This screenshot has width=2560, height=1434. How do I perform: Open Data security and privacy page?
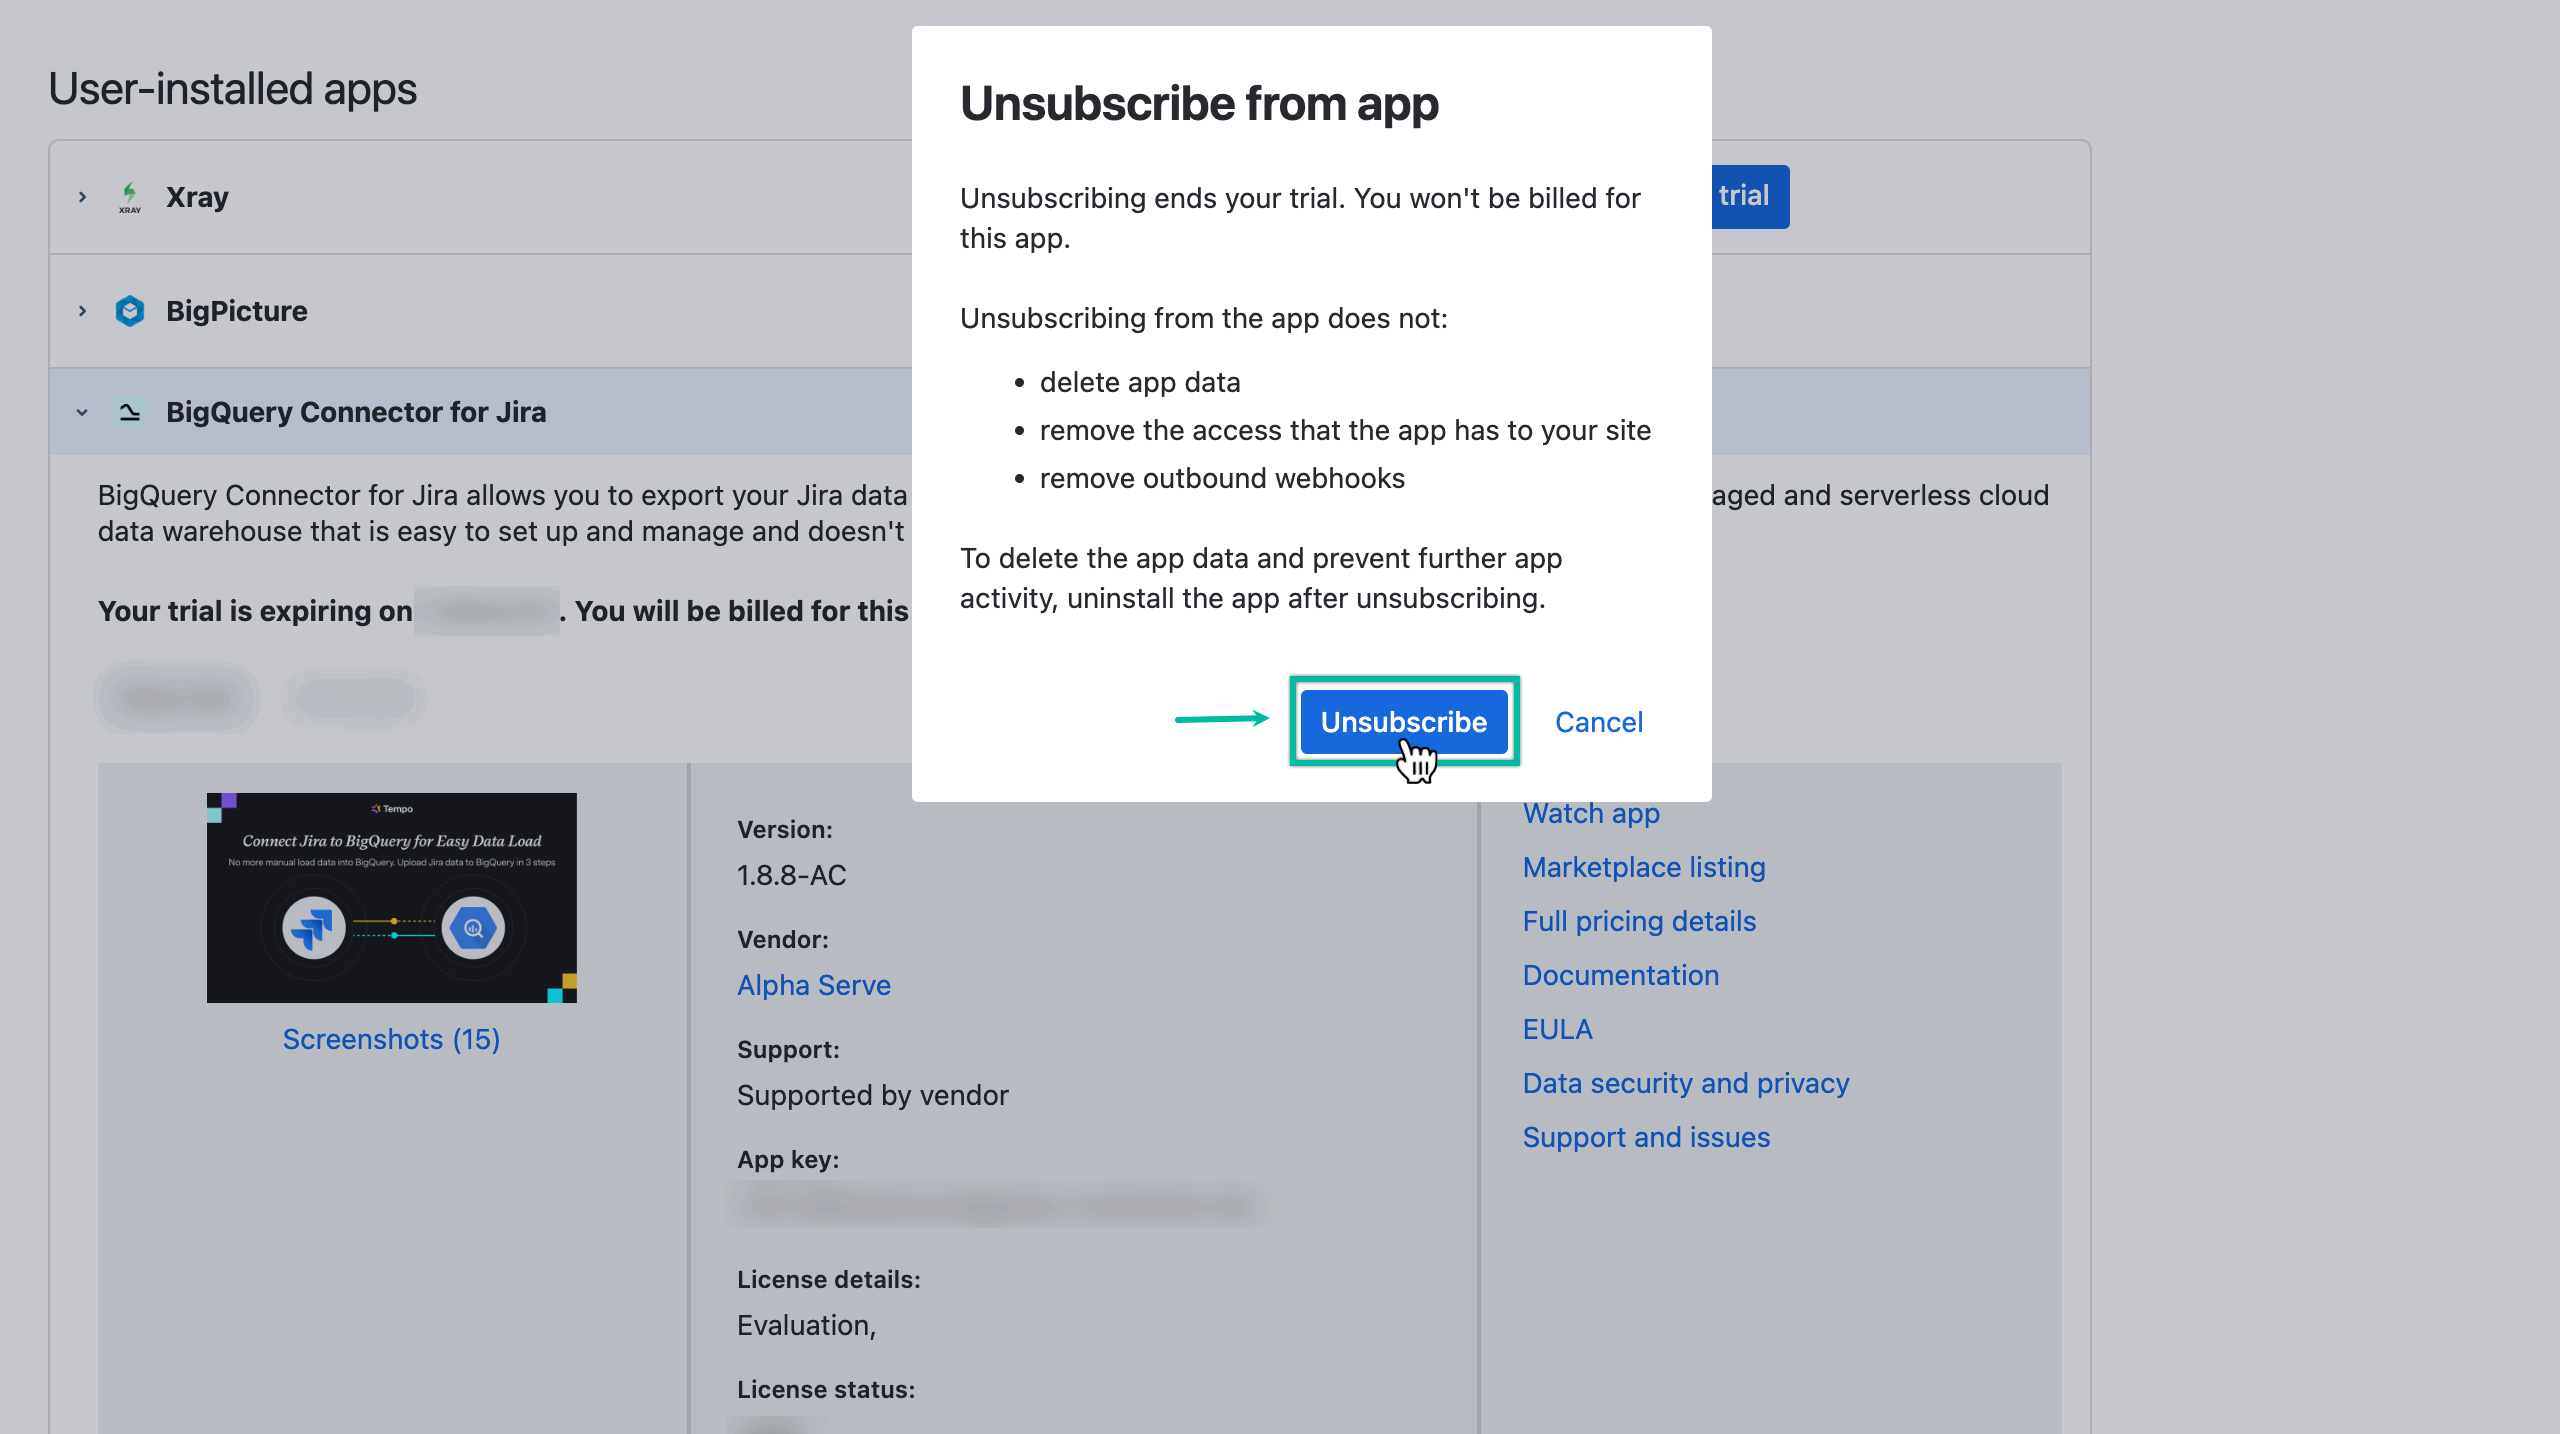coord(1685,1083)
